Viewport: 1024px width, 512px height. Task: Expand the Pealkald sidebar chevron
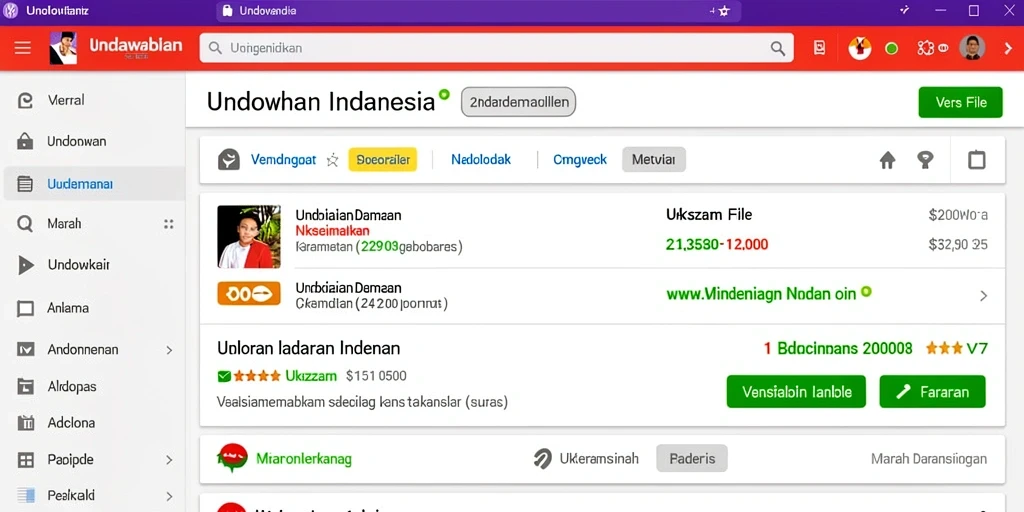169,496
